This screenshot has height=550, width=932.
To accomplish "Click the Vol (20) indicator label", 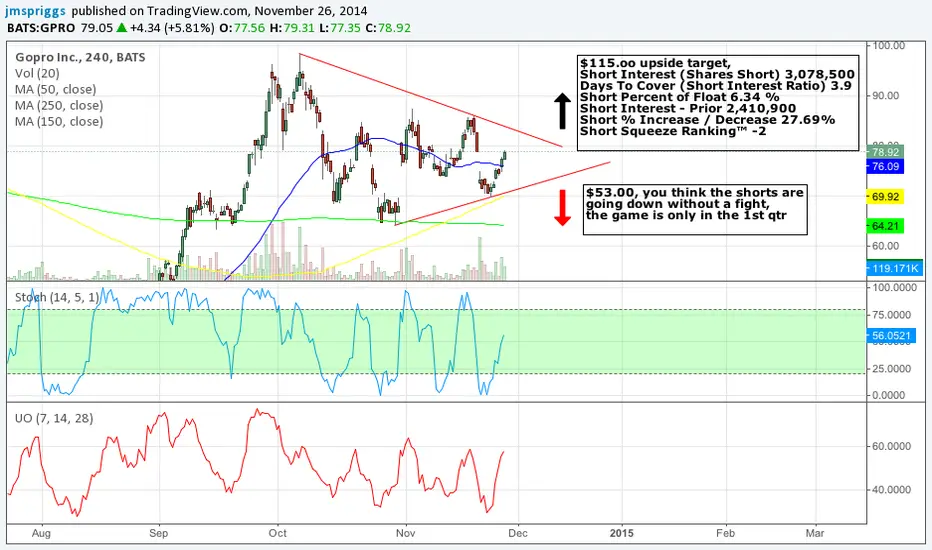I will point(37,73).
